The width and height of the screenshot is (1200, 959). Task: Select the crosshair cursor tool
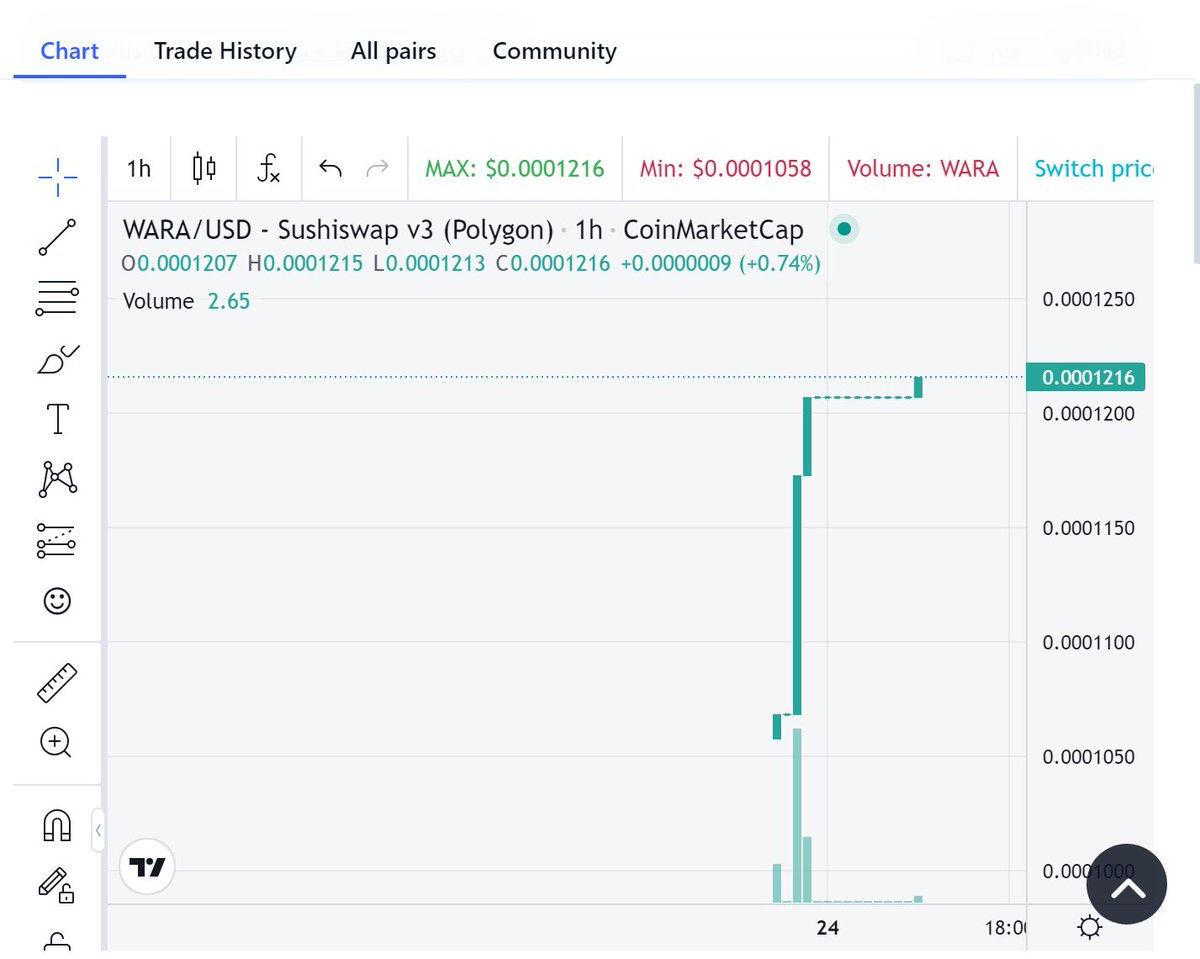(57, 177)
